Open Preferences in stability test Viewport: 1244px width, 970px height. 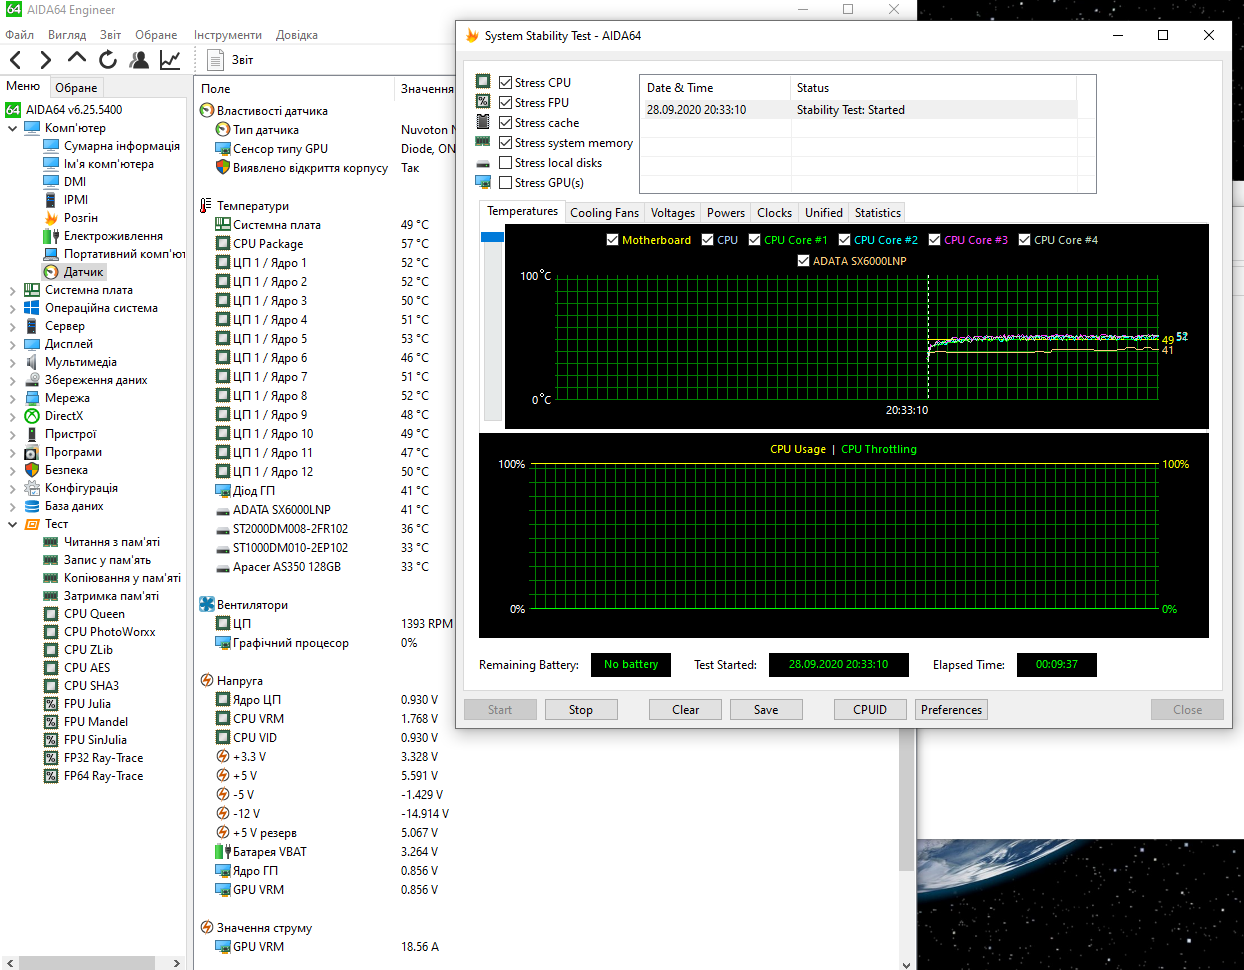click(x=952, y=710)
